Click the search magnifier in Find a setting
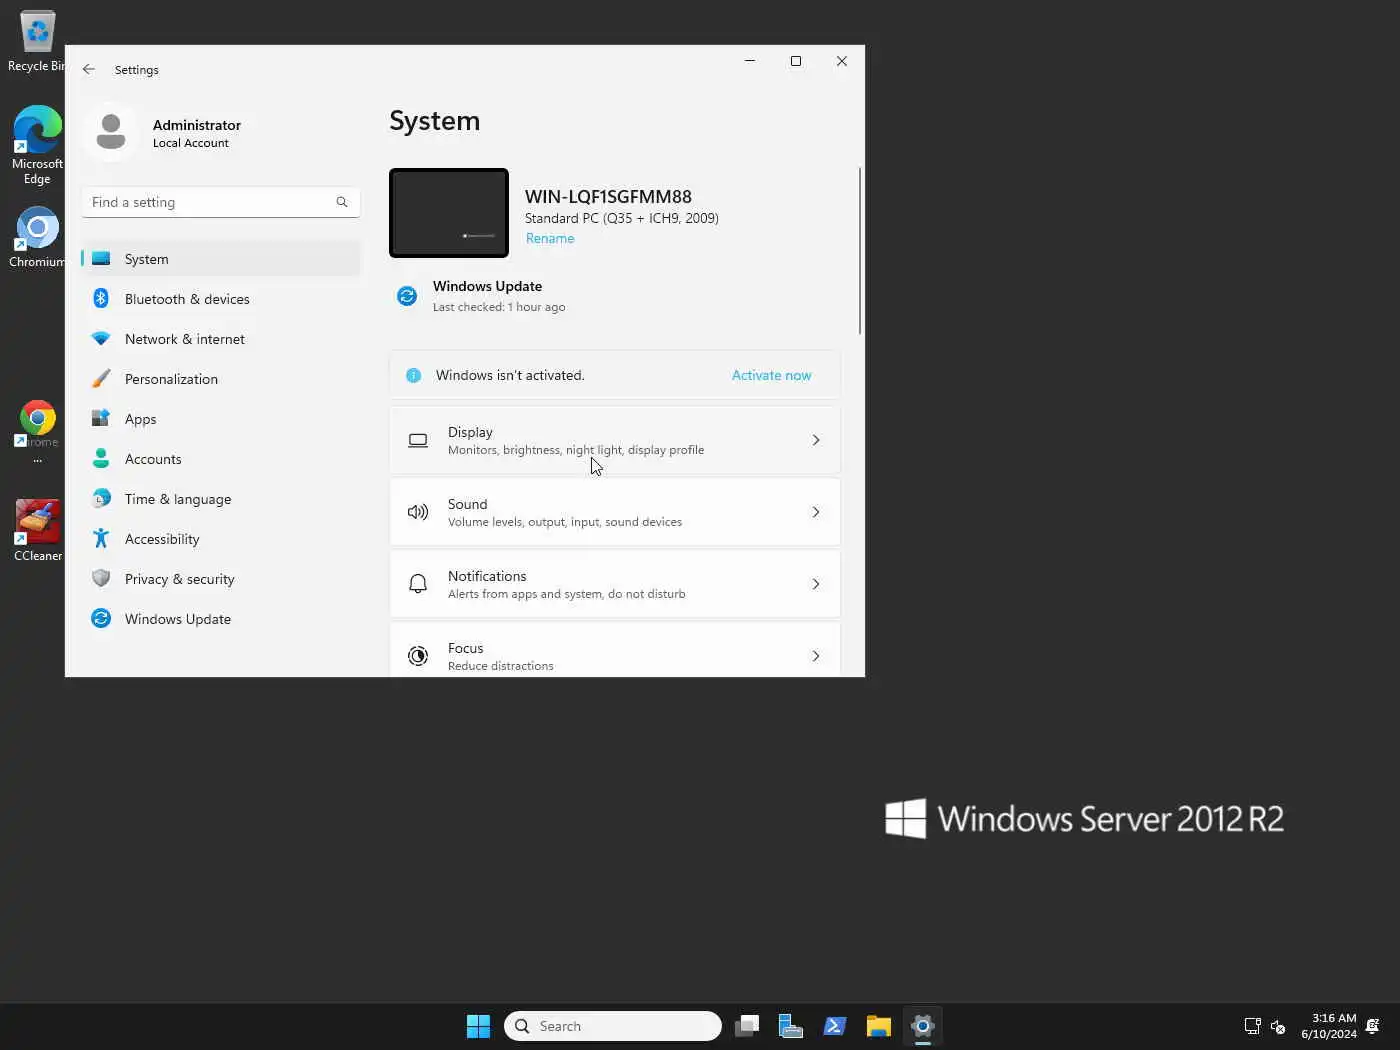Screen dimensions: 1400x1050 (x=342, y=202)
